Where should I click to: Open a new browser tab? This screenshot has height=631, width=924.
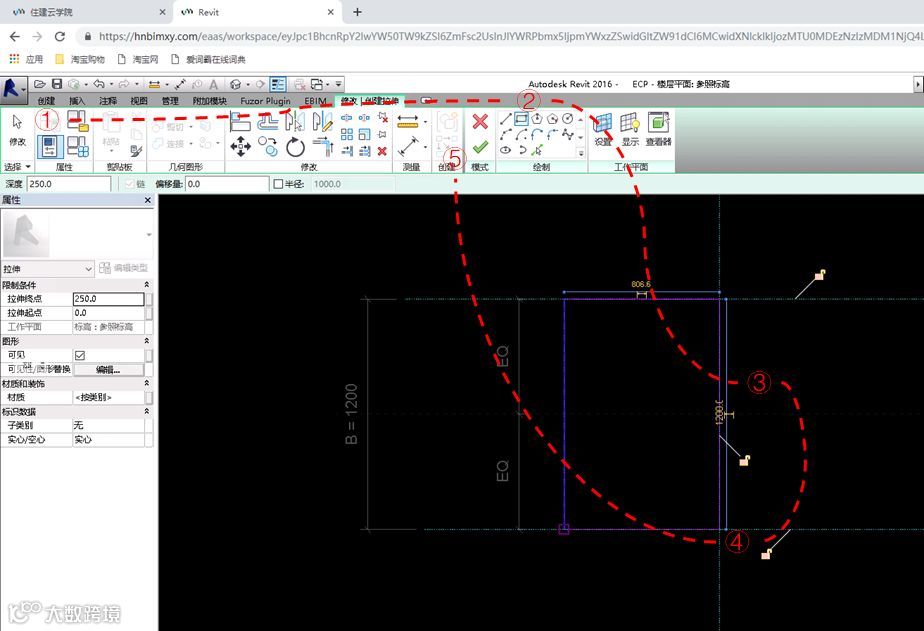[x=357, y=12]
